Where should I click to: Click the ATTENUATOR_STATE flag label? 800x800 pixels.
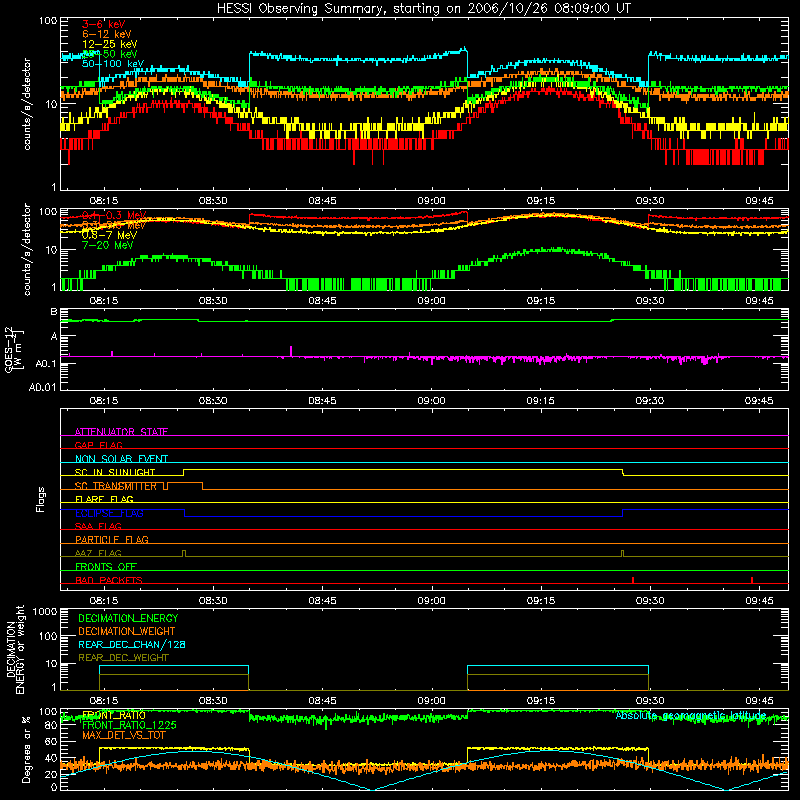point(121,432)
